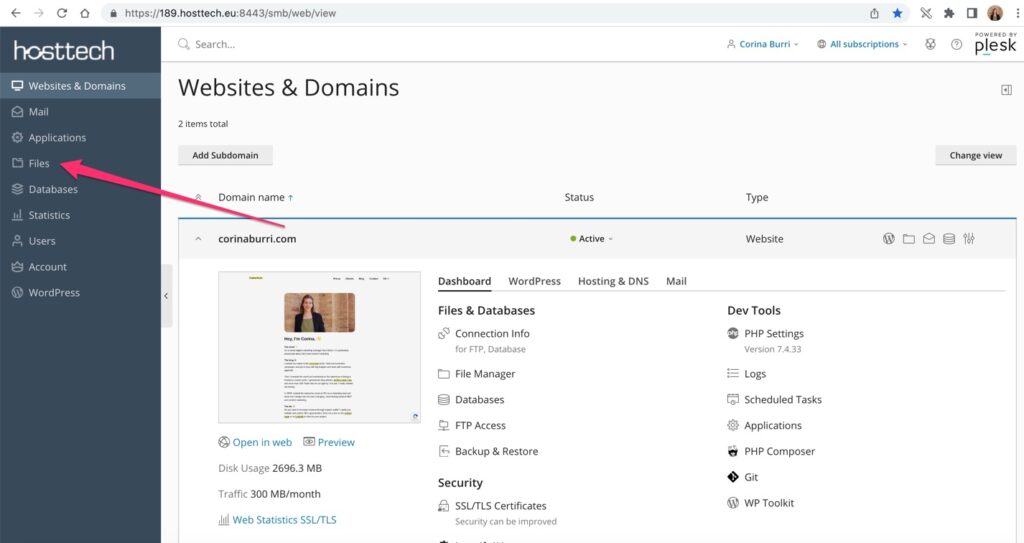Image resolution: width=1024 pixels, height=543 pixels.
Task: Open Databases link in dashboard
Action: click(x=479, y=399)
